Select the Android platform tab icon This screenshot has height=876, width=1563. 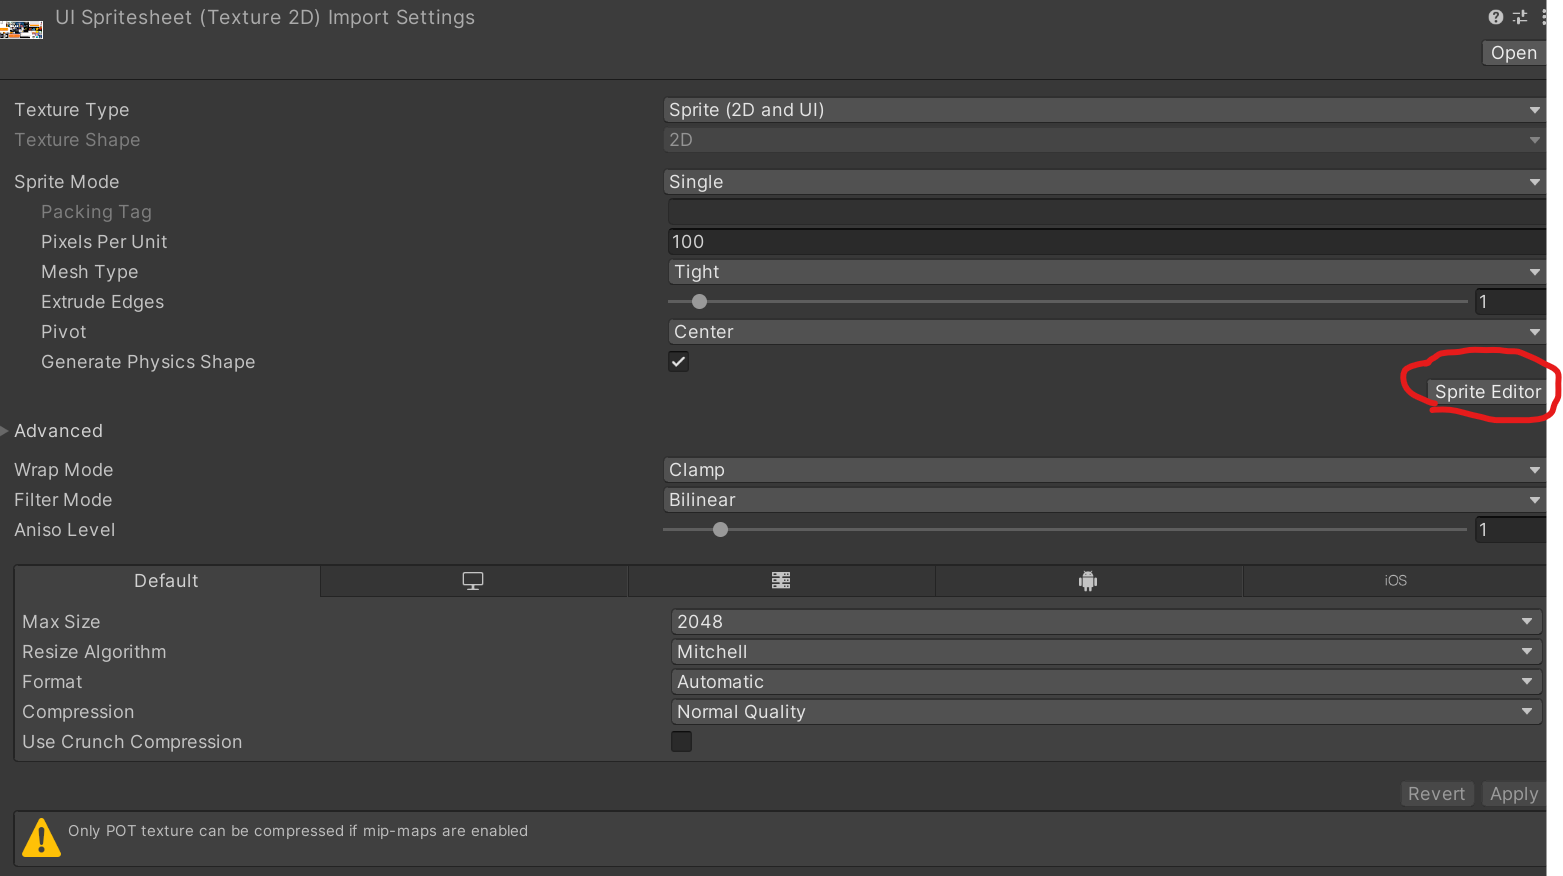[1088, 581]
